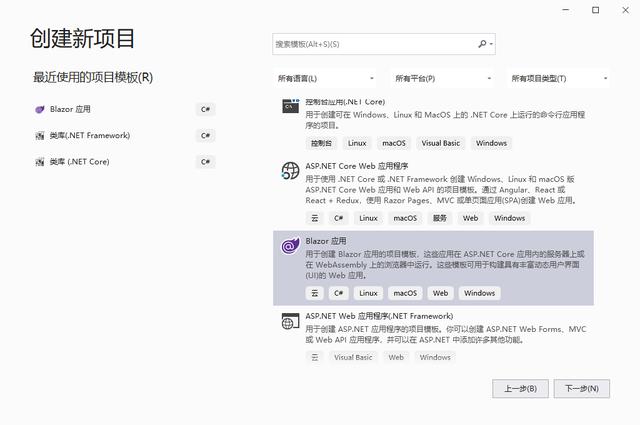Click Visual Basic tag on ASP.NET Web Framework template
640x425 pixels.
pyautogui.click(x=353, y=358)
